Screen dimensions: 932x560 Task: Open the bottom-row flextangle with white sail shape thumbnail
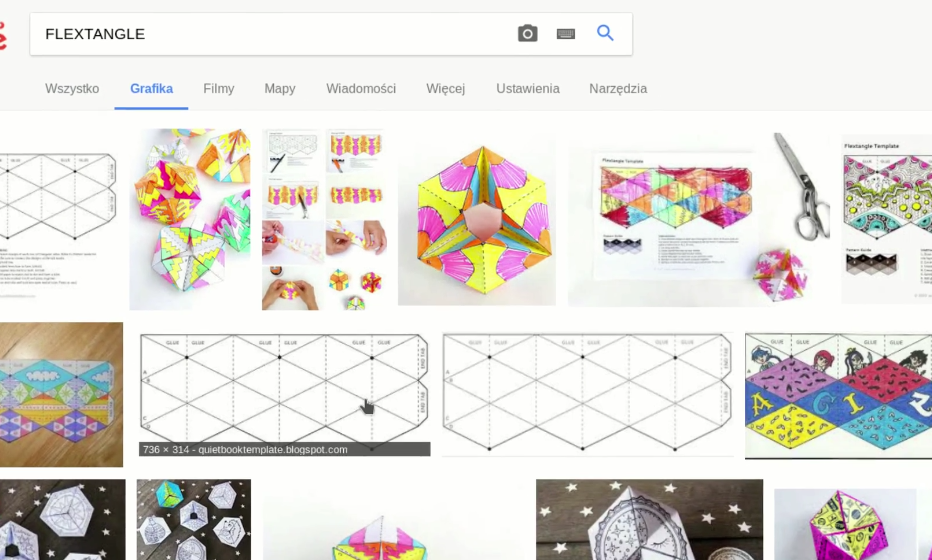[393, 521]
